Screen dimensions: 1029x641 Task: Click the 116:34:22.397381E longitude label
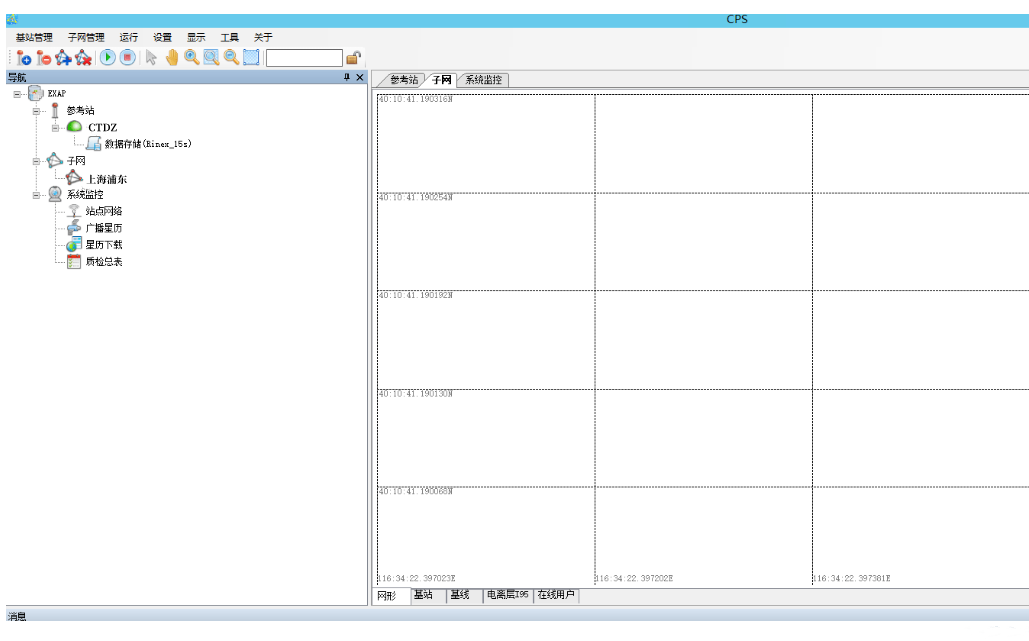(x=852, y=579)
